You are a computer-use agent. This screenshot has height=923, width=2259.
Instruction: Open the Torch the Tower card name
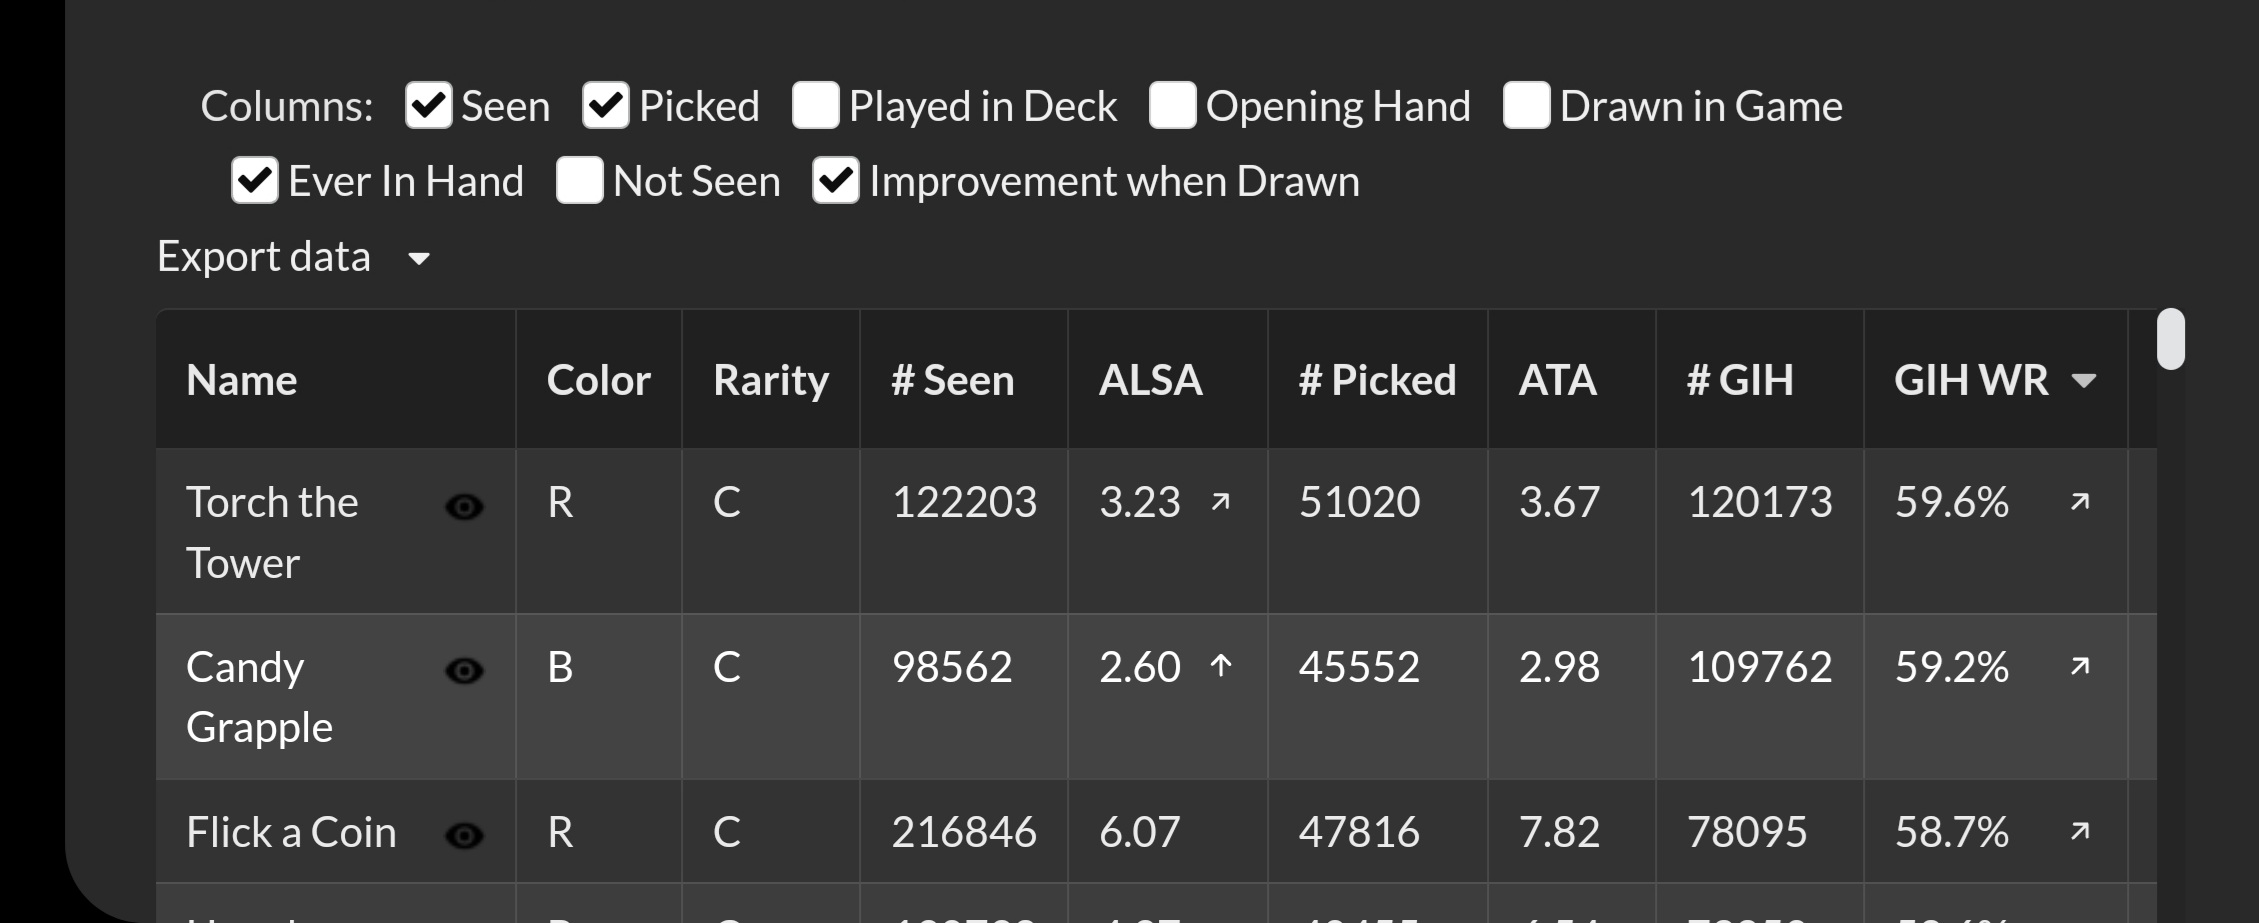pos(272,532)
